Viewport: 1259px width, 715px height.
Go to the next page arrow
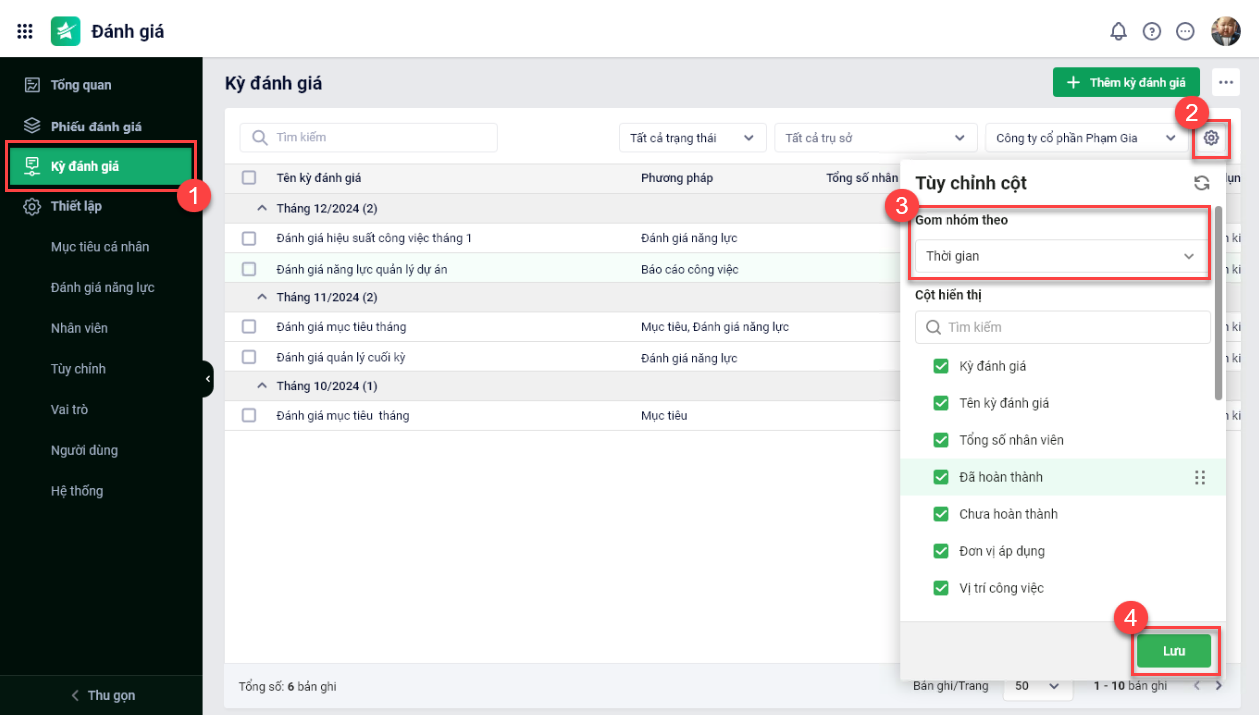pos(1218,686)
